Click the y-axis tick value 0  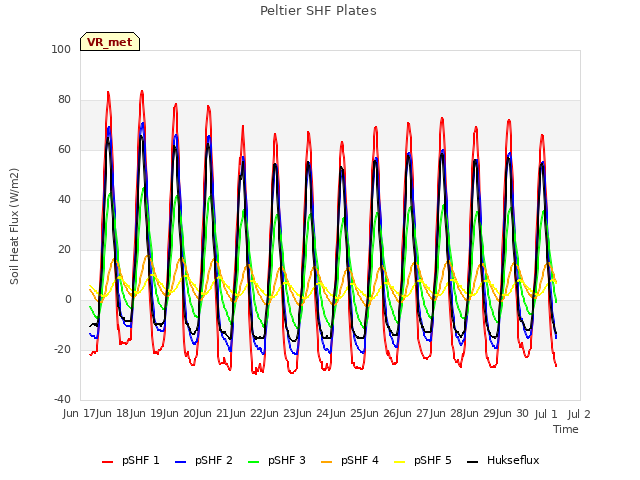(68, 300)
